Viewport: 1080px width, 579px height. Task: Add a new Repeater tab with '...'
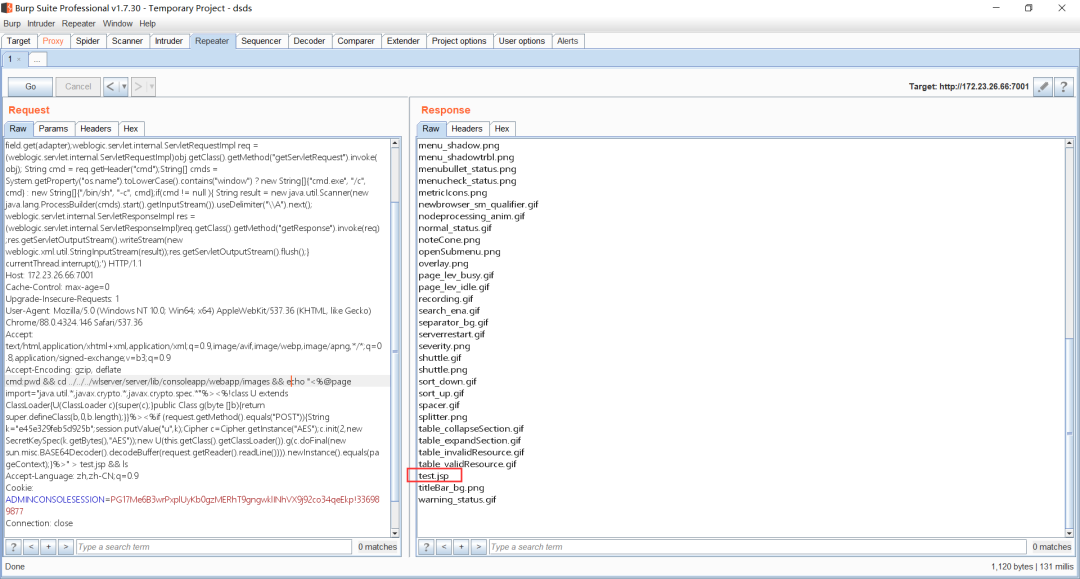coord(37,59)
